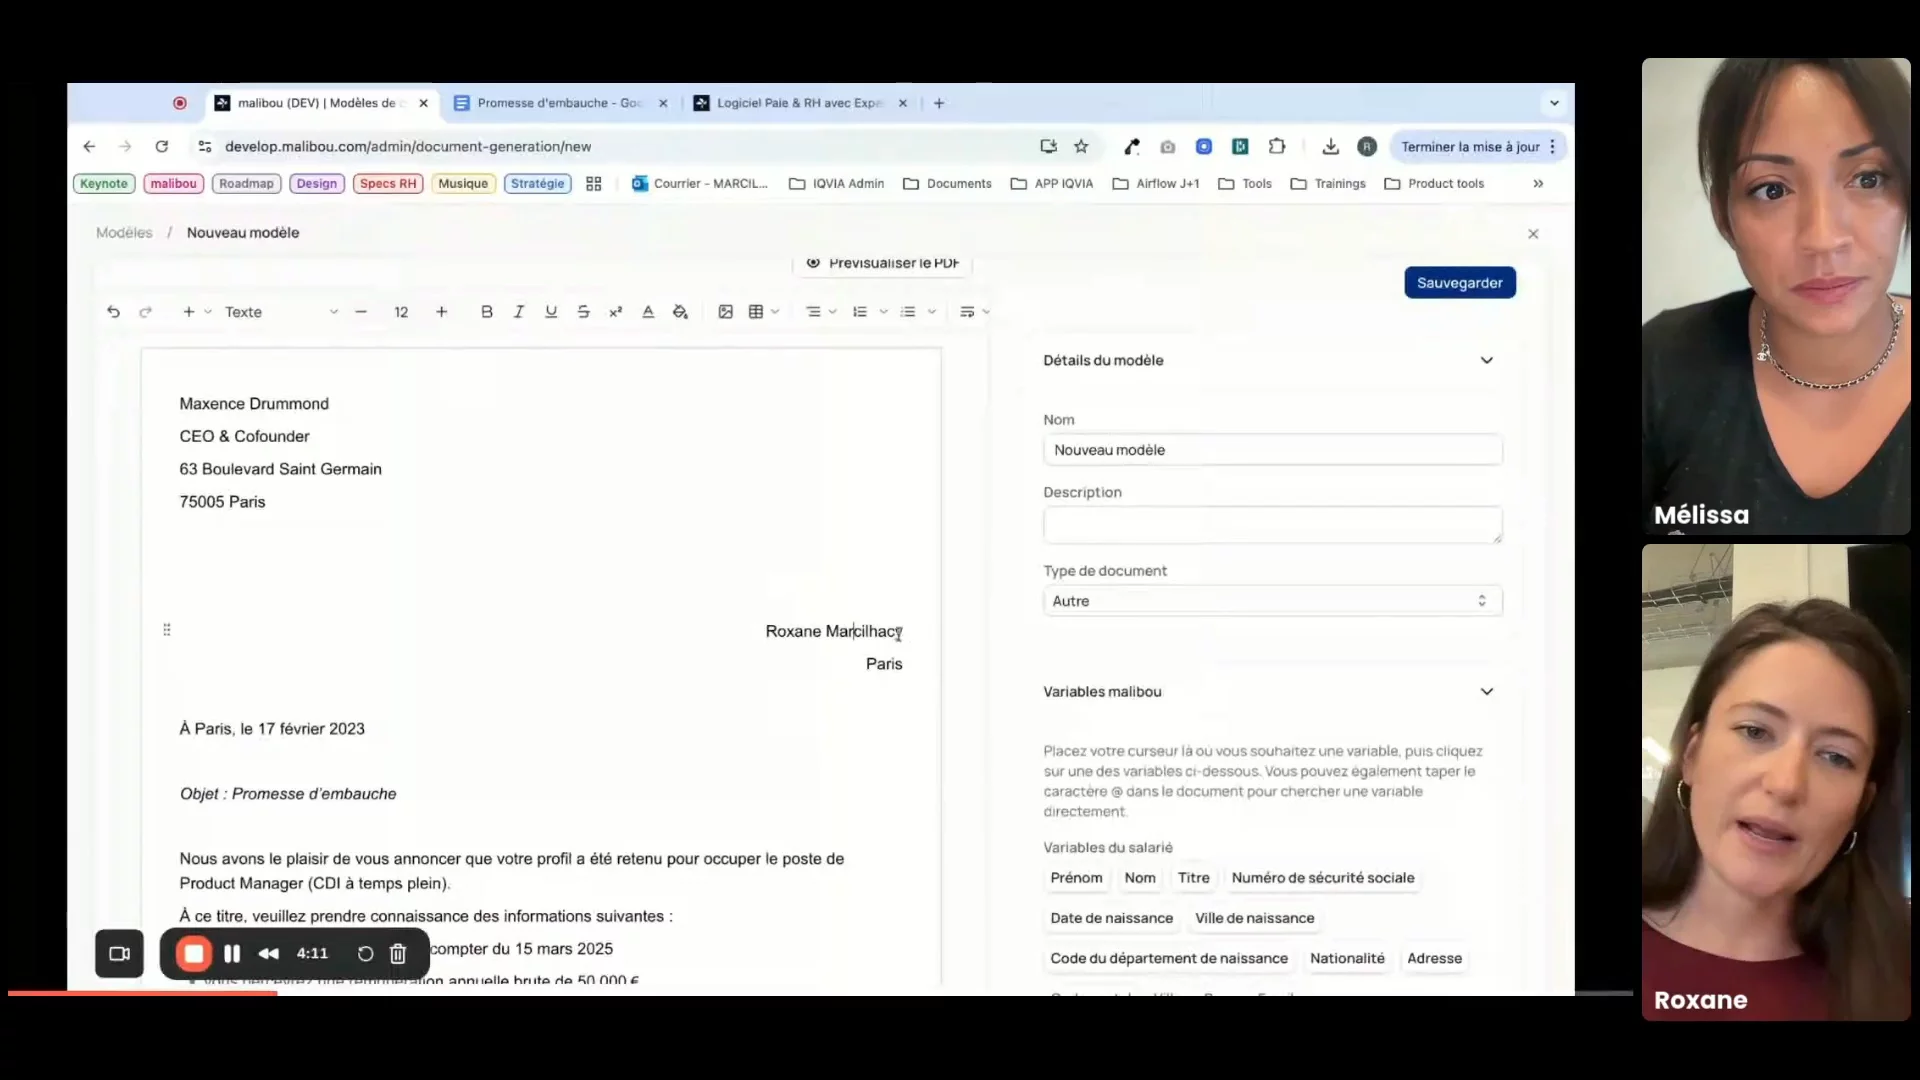Open the Type de document dropdown
The height and width of the screenshot is (1080, 1920).
pos(1271,601)
